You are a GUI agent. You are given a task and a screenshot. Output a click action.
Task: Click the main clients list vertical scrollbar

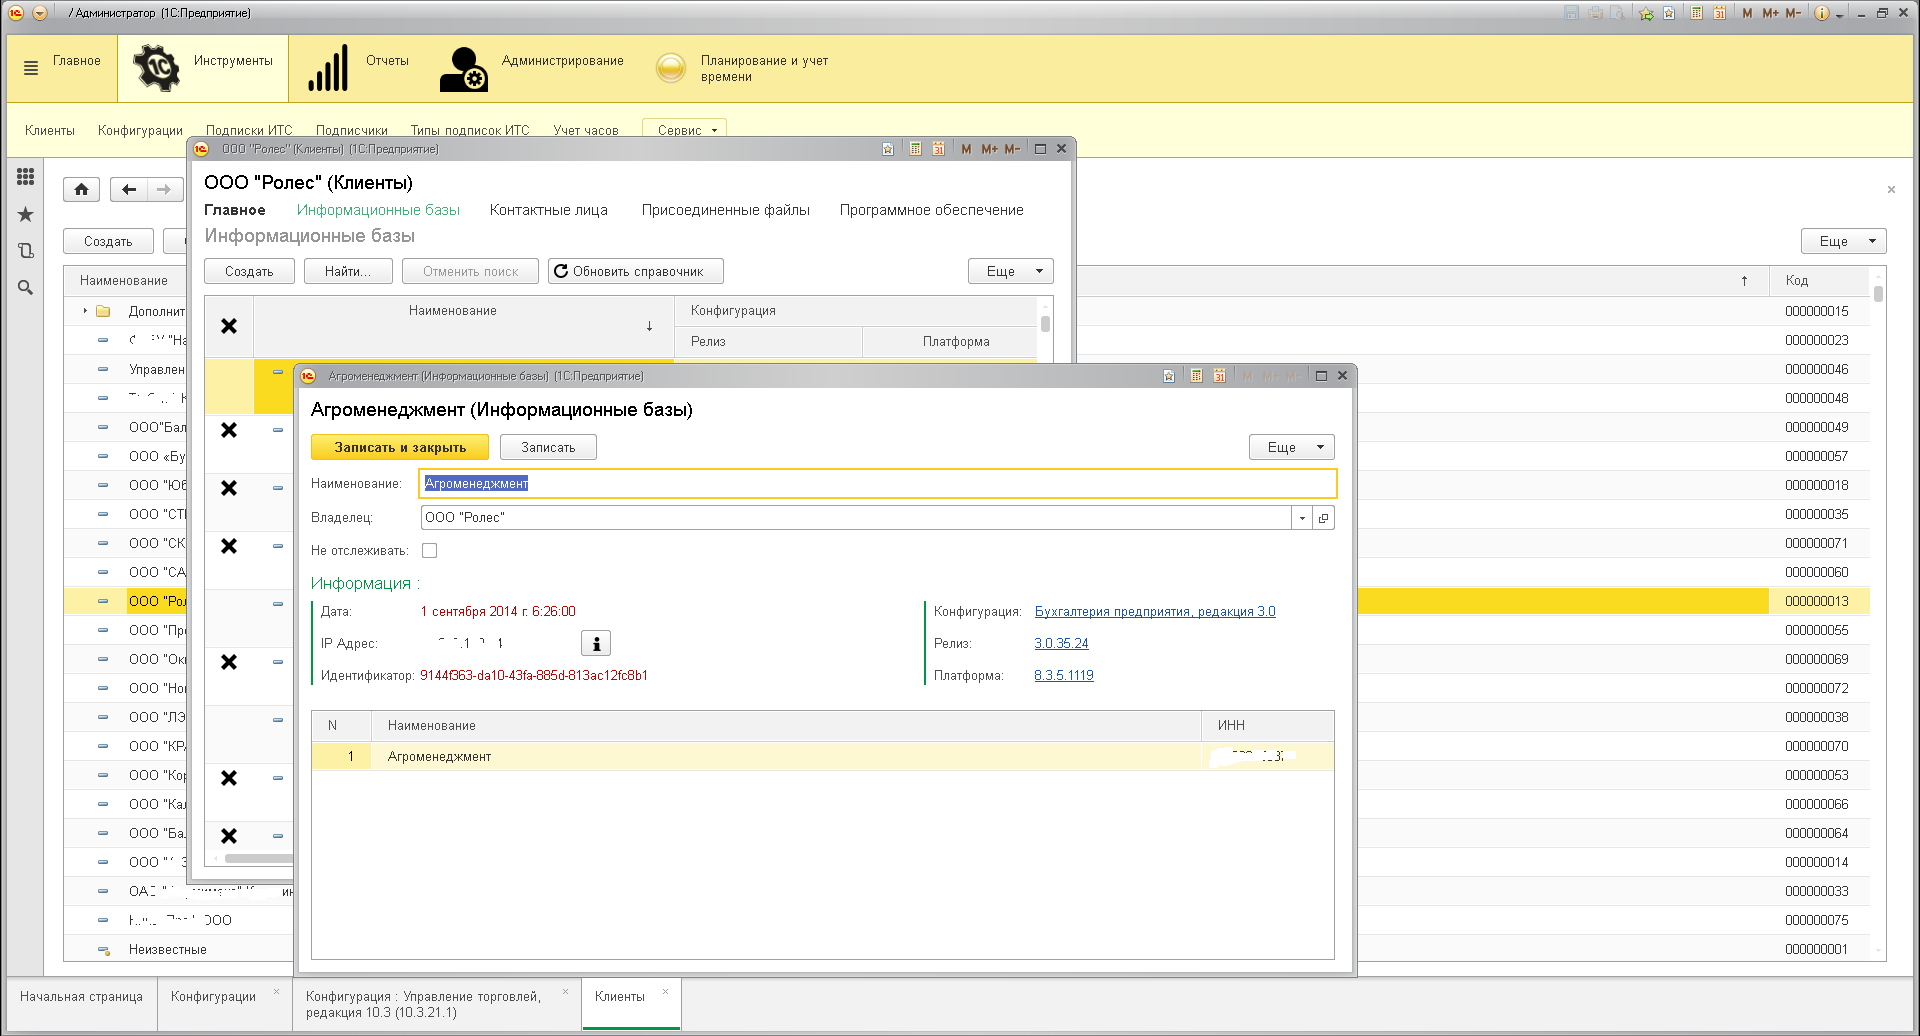(x=1879, y=293)
